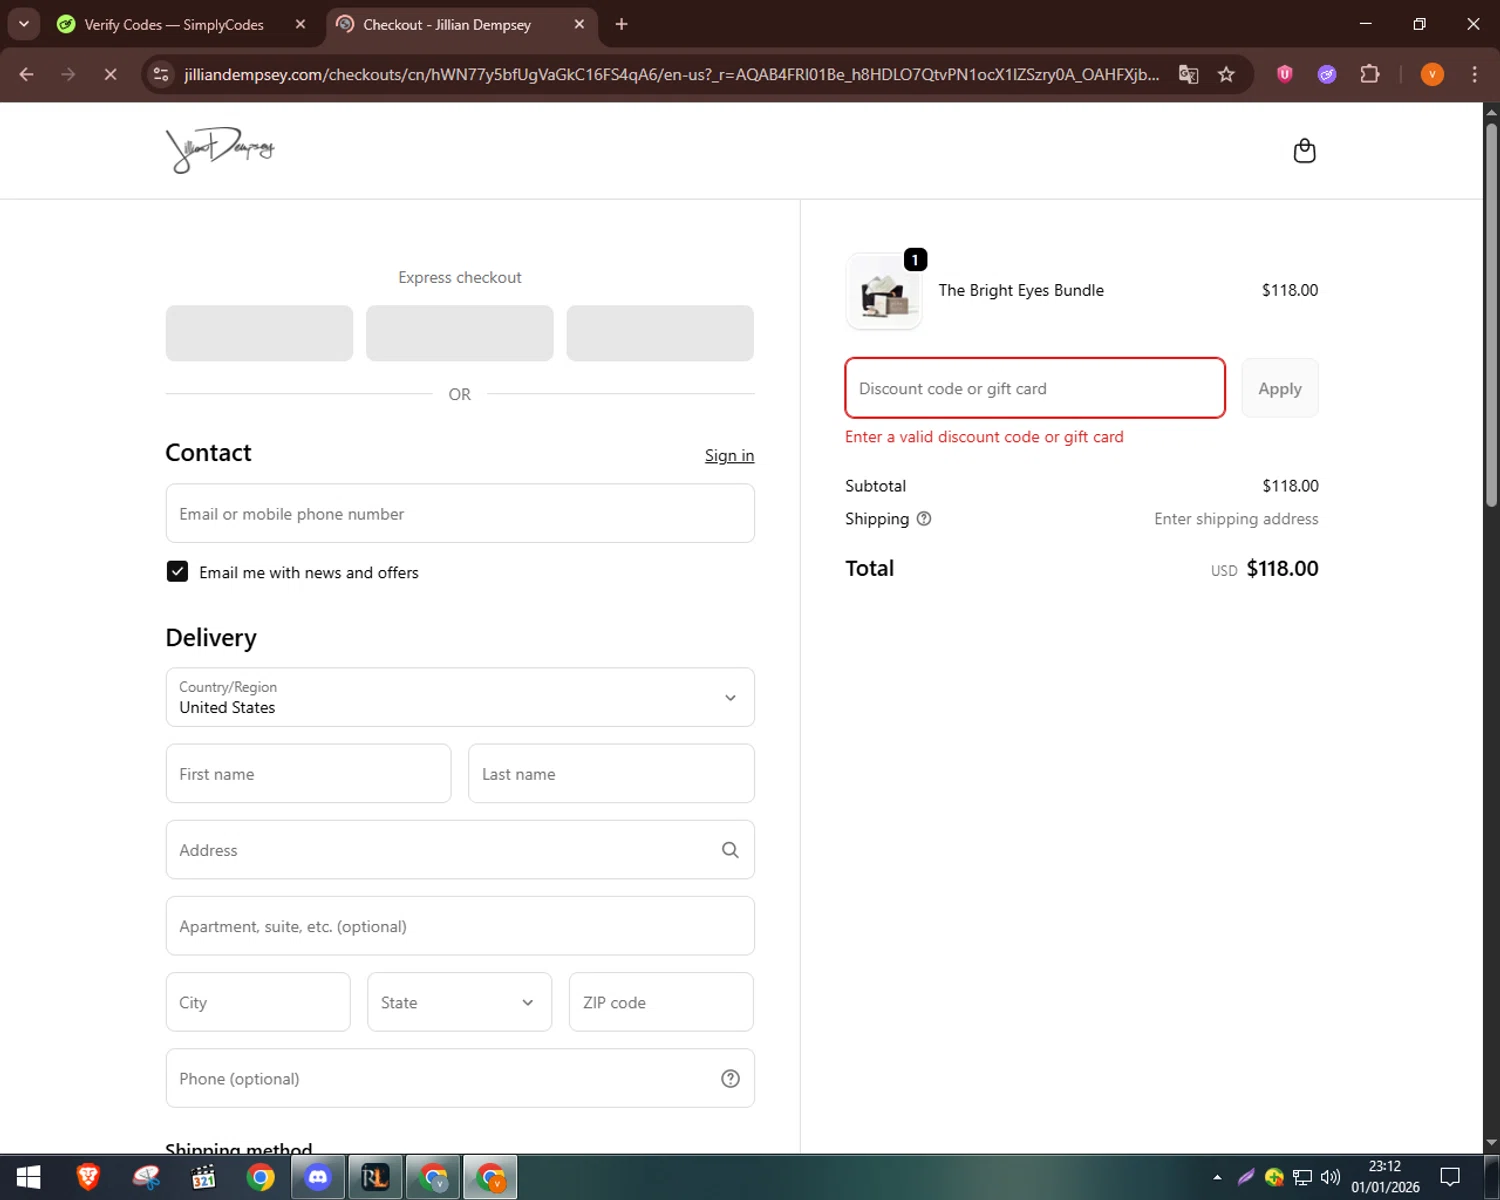
Task: Open the Extensions puzzle piece menu
Action: (x=1370, y=74)
